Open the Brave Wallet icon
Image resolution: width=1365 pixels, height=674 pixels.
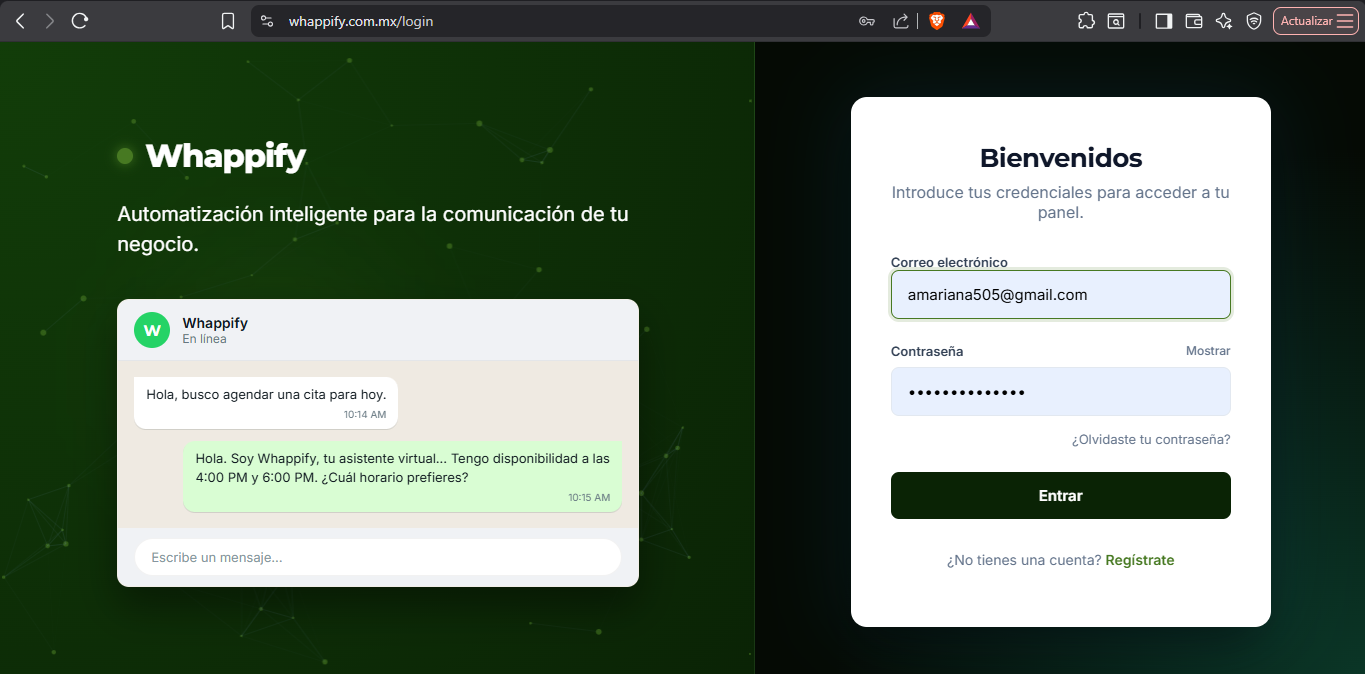tap(1193, 21)
